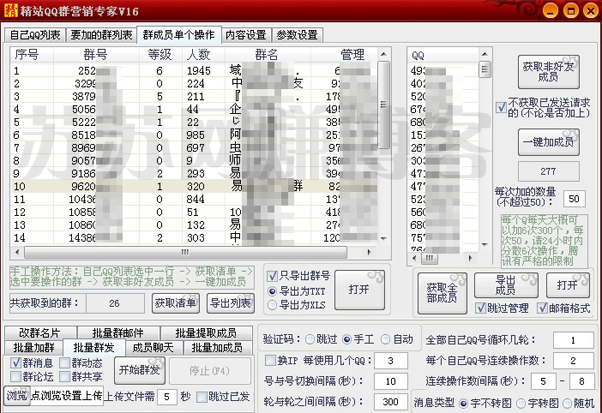Screen dimensions: 602x413
Task: Enable 换IP checkbox
Action: [270, 360]
